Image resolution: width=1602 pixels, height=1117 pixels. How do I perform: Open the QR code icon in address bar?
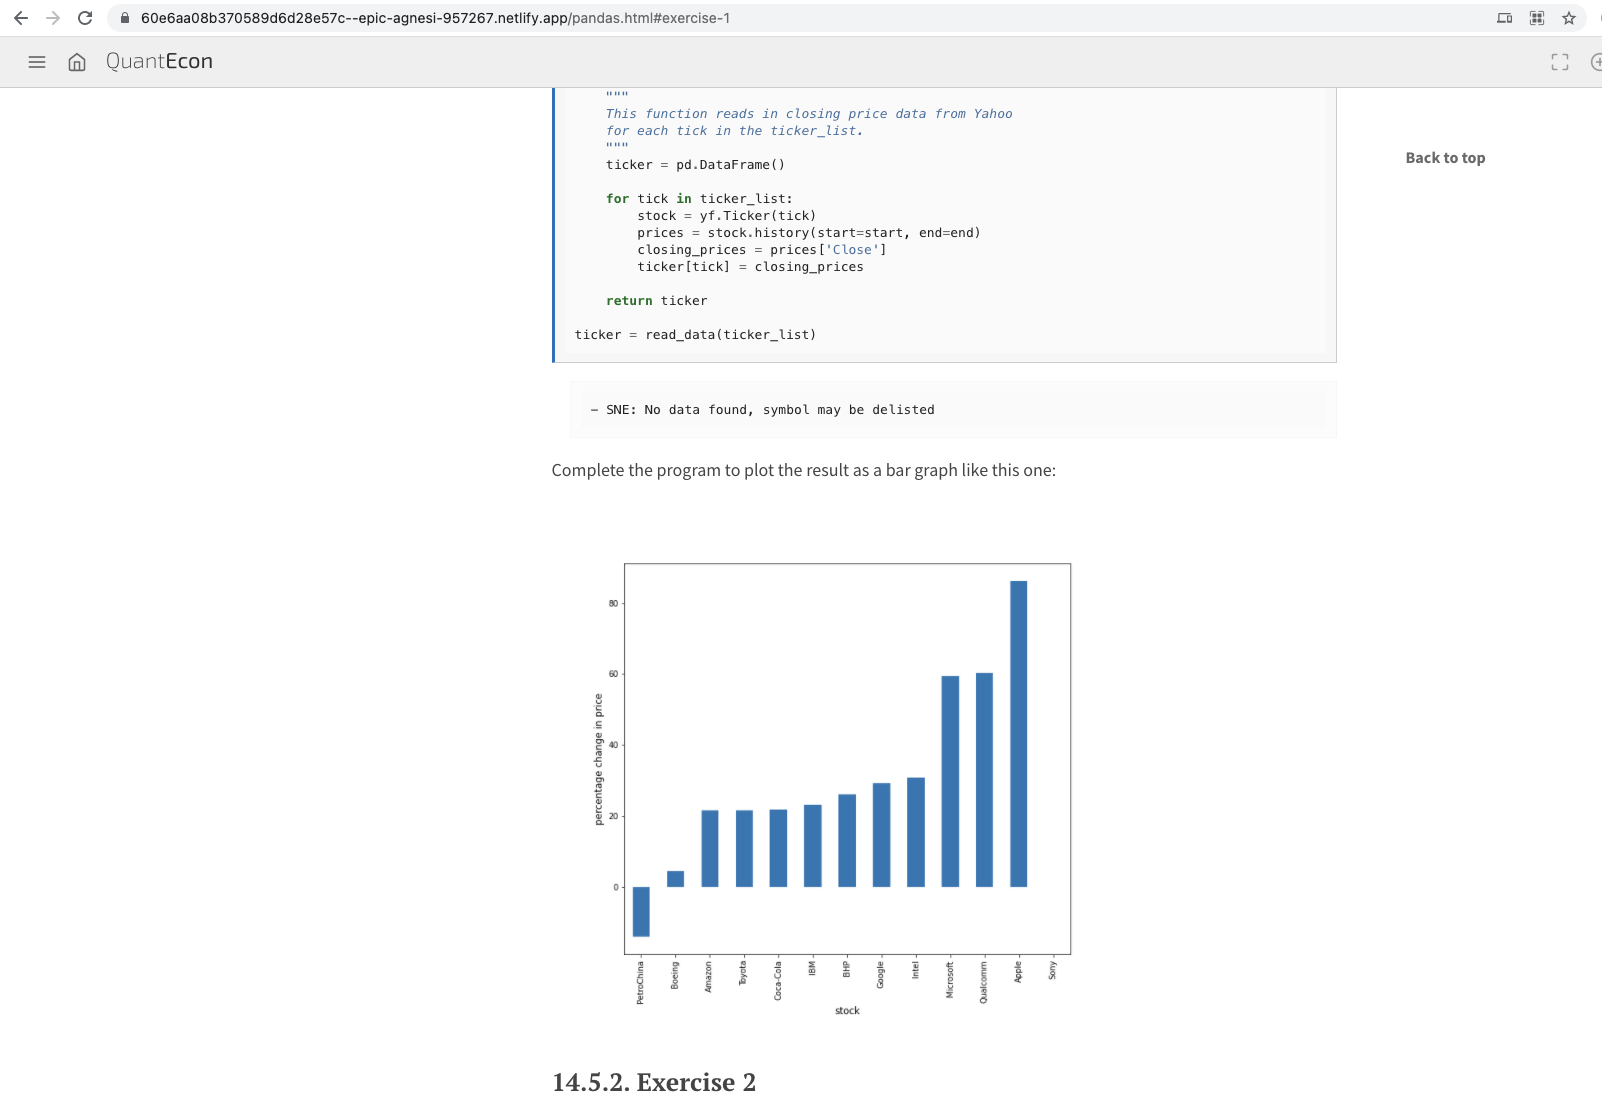point(1537,18)
